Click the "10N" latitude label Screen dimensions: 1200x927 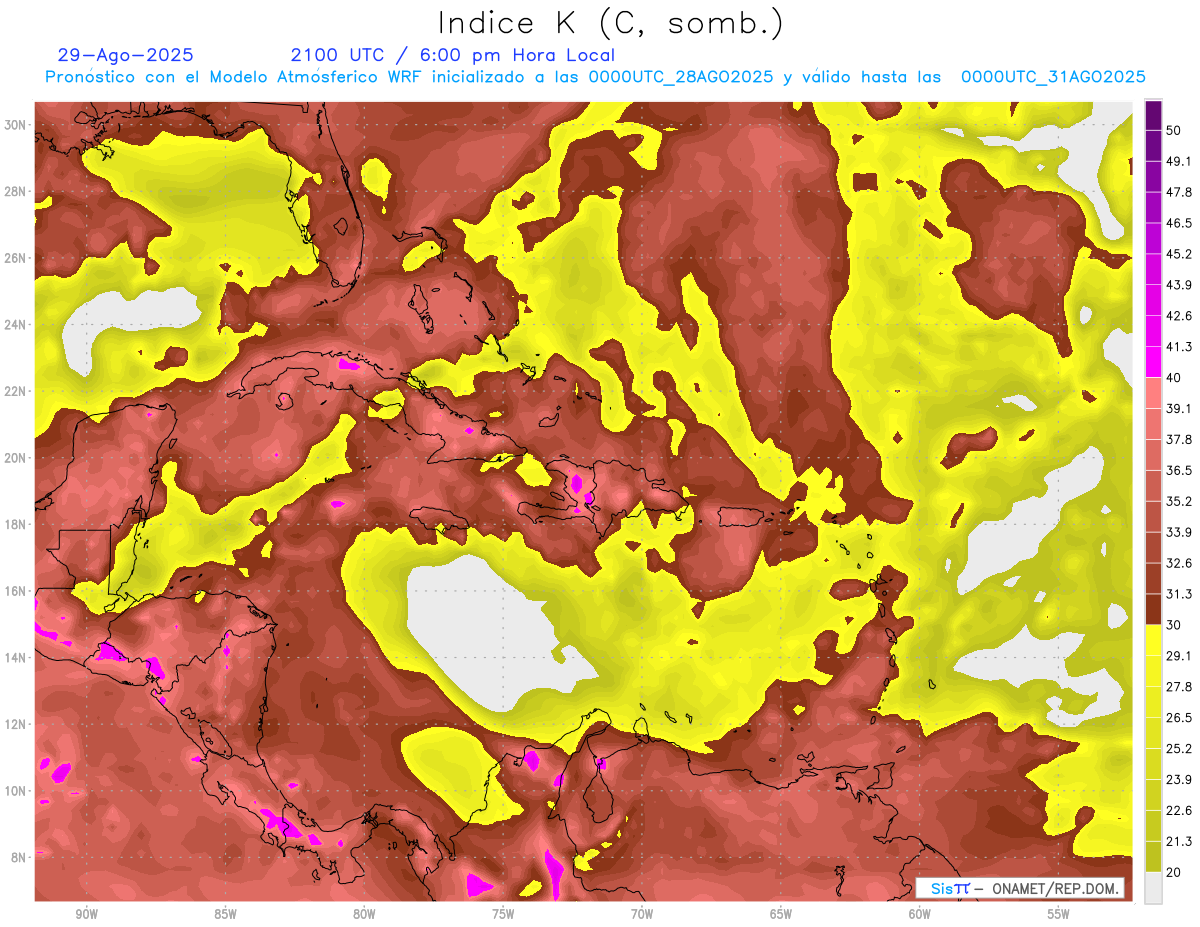pos(17,790)
